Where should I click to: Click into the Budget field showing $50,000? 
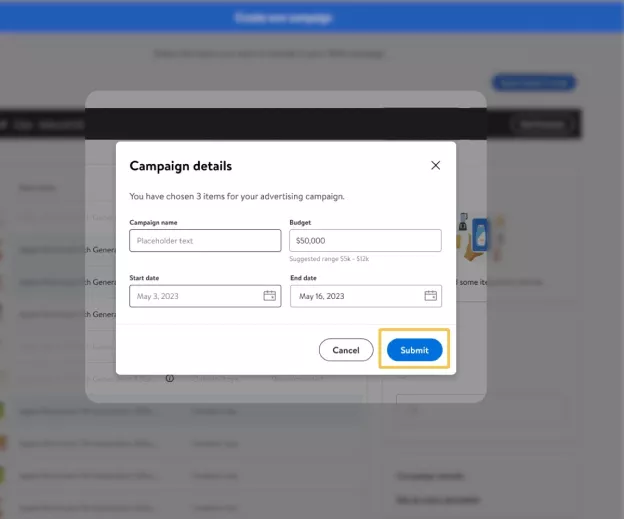[x=365, y=240]
